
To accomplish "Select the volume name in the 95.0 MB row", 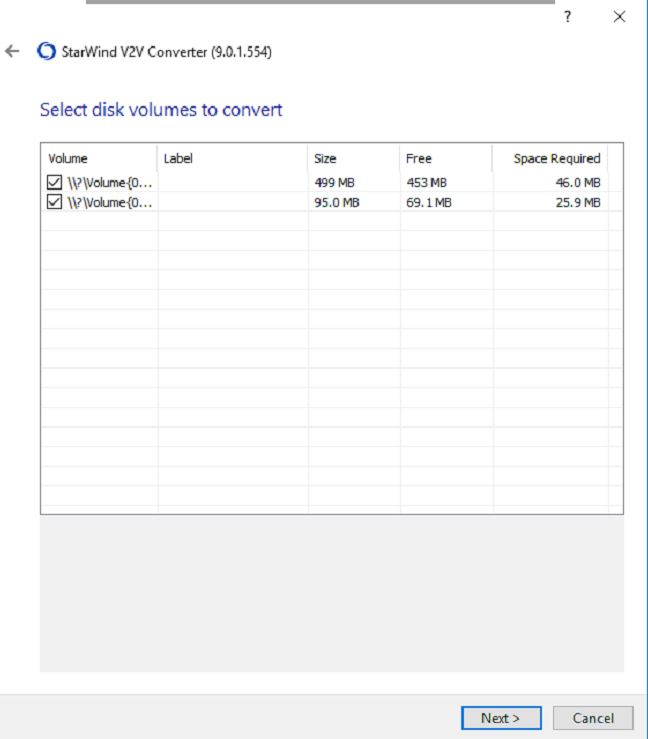I will 110,202.
